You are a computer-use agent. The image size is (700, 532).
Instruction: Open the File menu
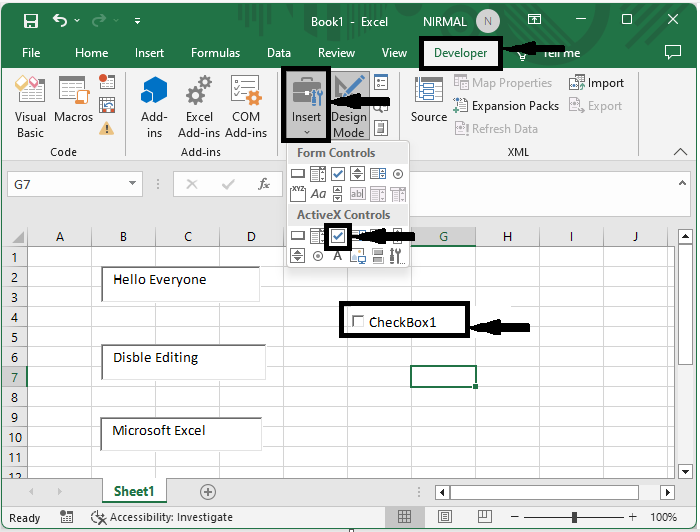click(31, 53)
